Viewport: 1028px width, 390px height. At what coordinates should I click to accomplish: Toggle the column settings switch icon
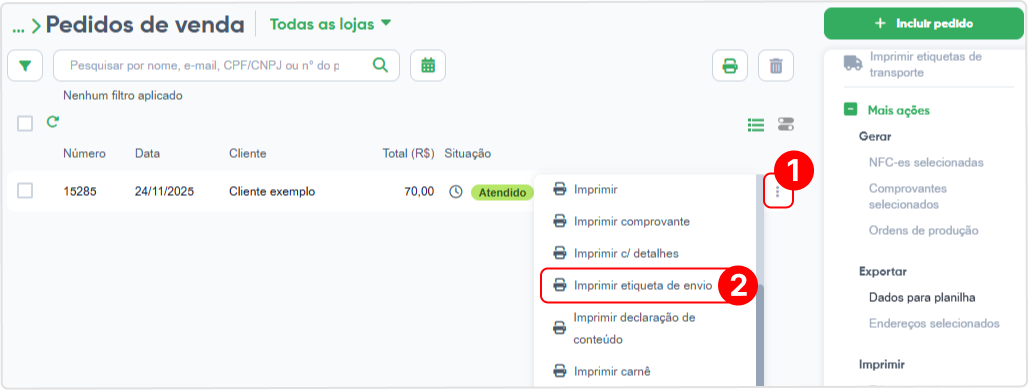785,124
